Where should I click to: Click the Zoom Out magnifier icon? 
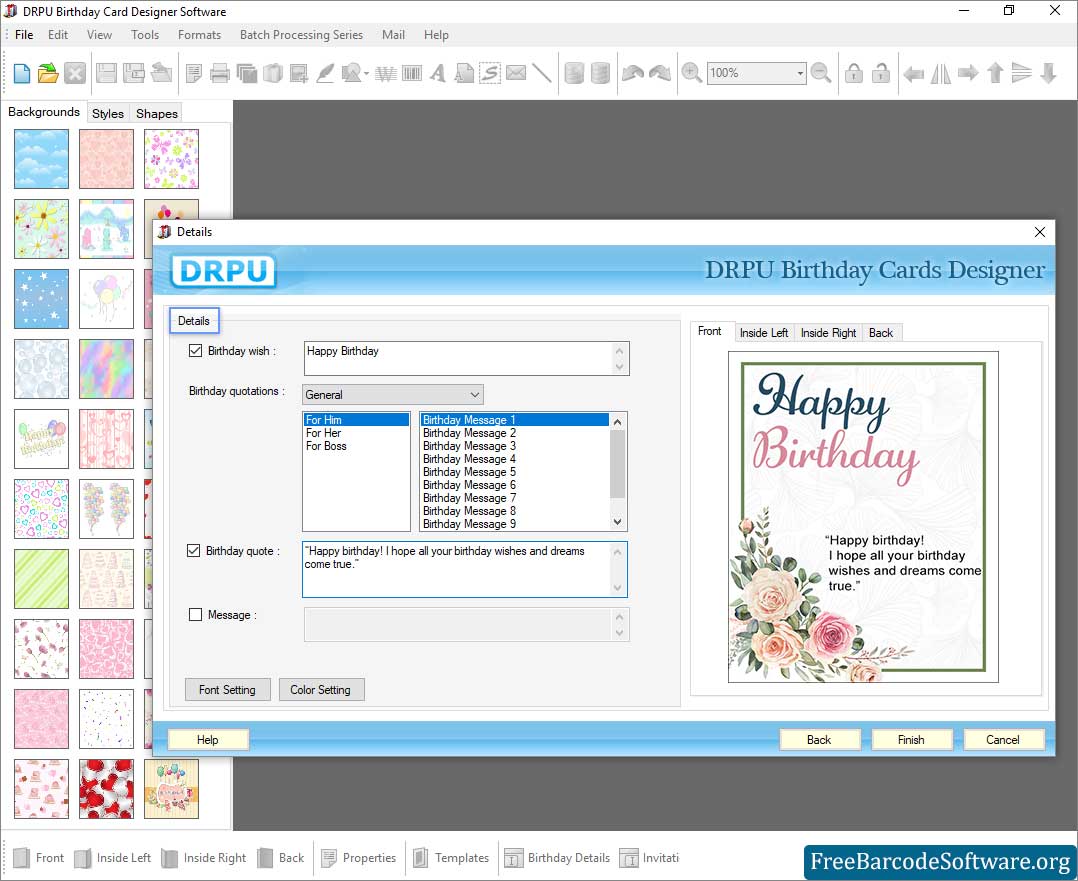[x=820, y=73]
